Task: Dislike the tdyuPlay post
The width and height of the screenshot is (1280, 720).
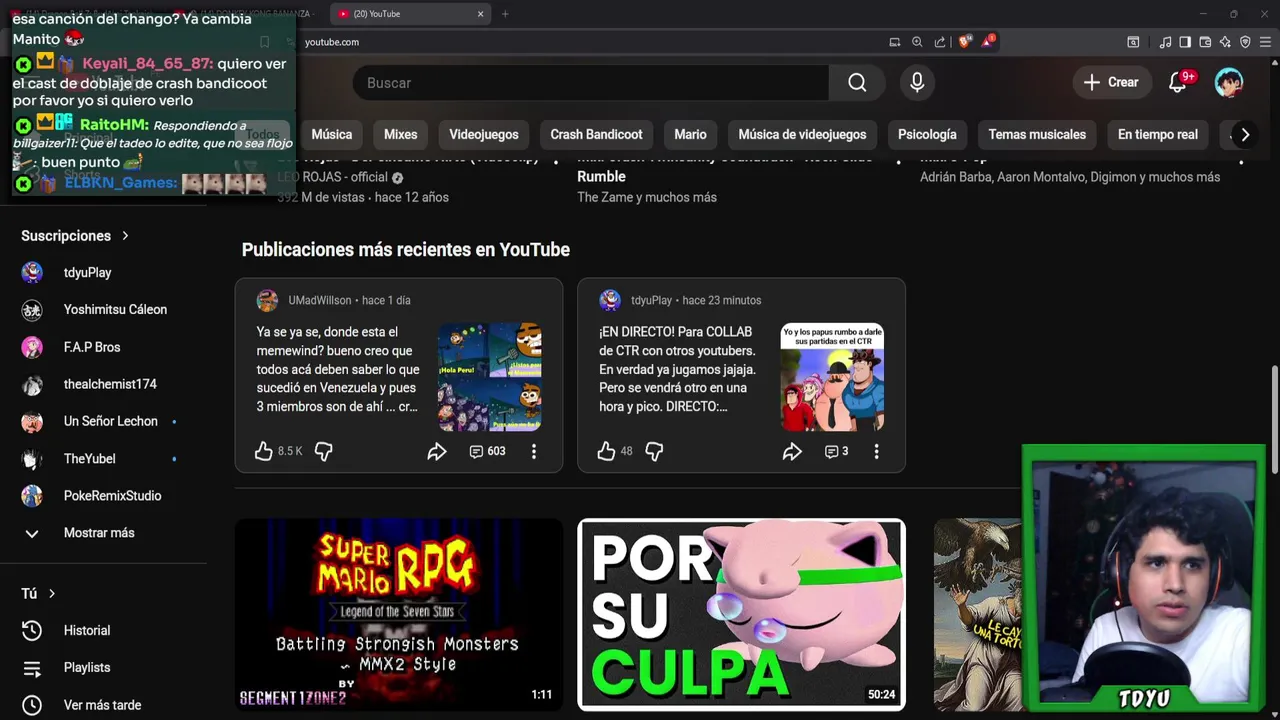Action: pos(654,451)
